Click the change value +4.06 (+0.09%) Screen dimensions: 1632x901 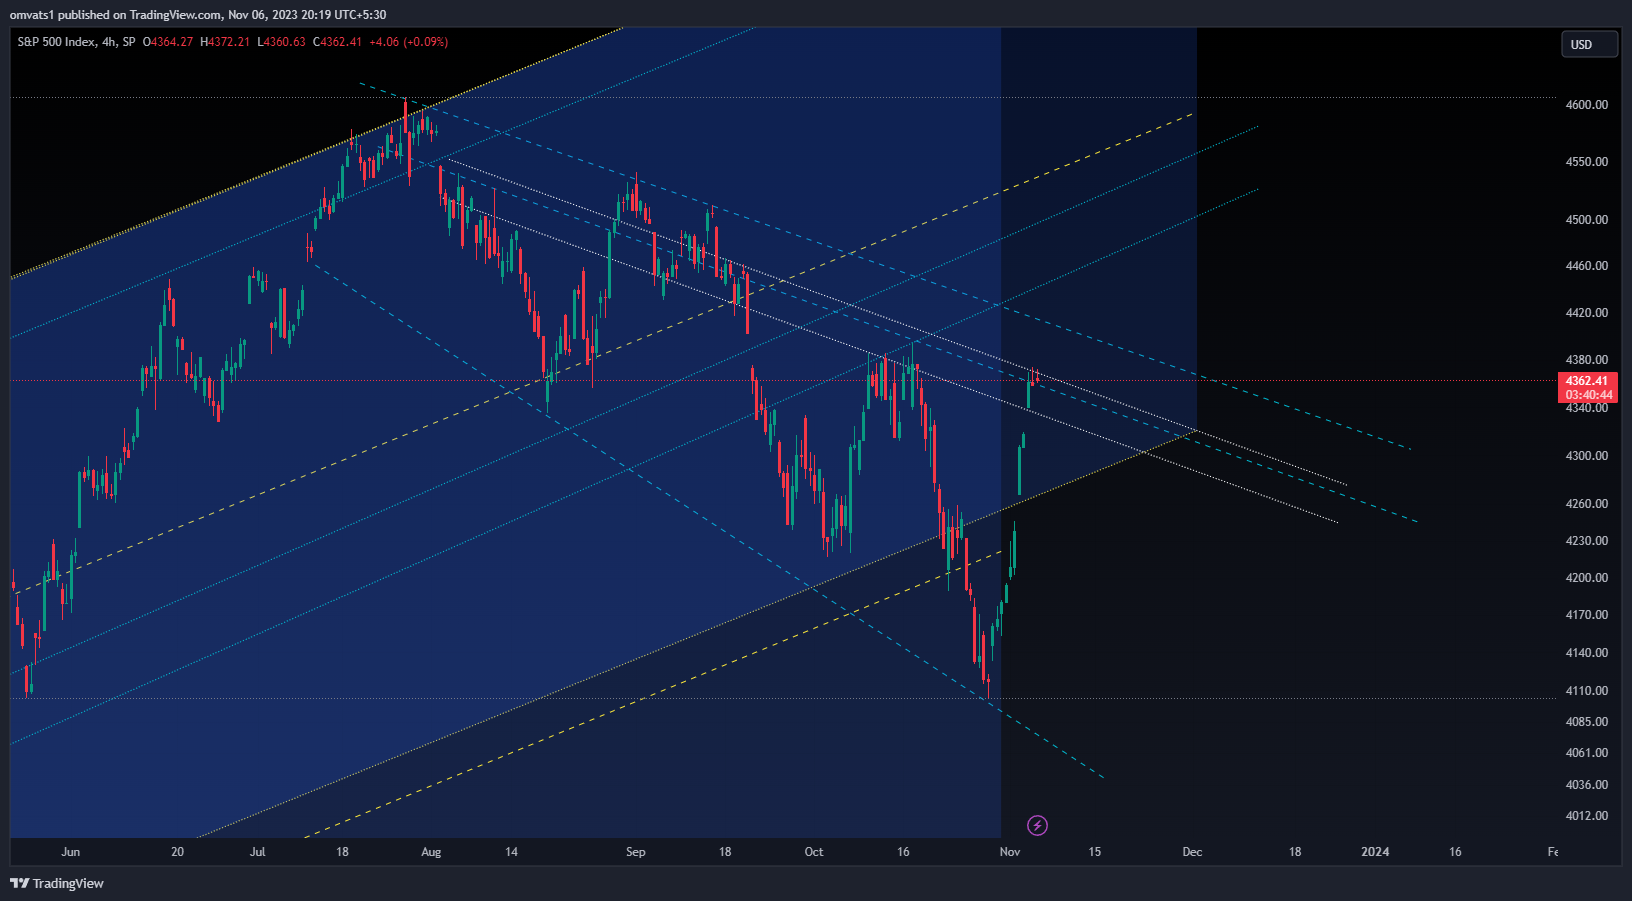408,42
